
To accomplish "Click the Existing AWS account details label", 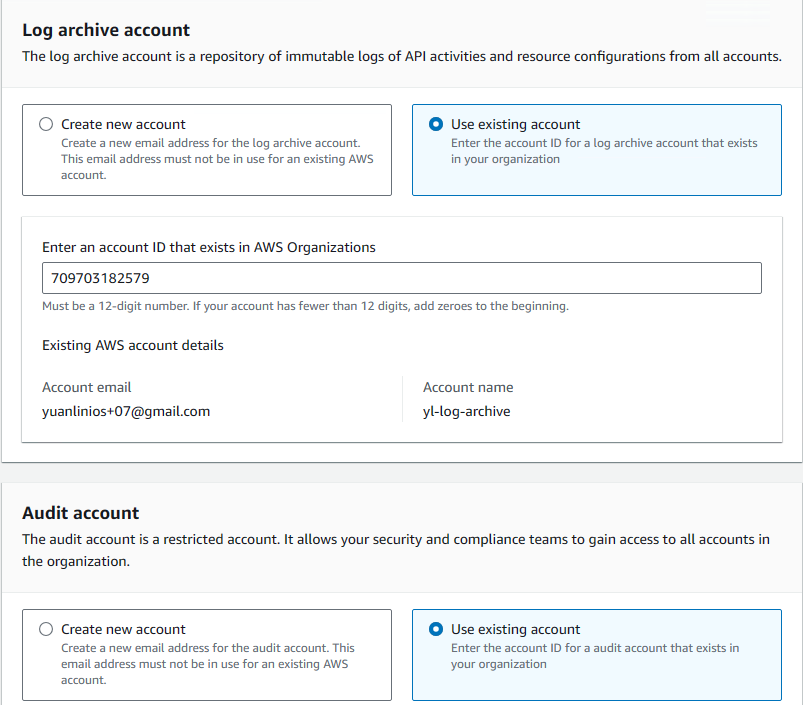I will [x=133, y=346].
